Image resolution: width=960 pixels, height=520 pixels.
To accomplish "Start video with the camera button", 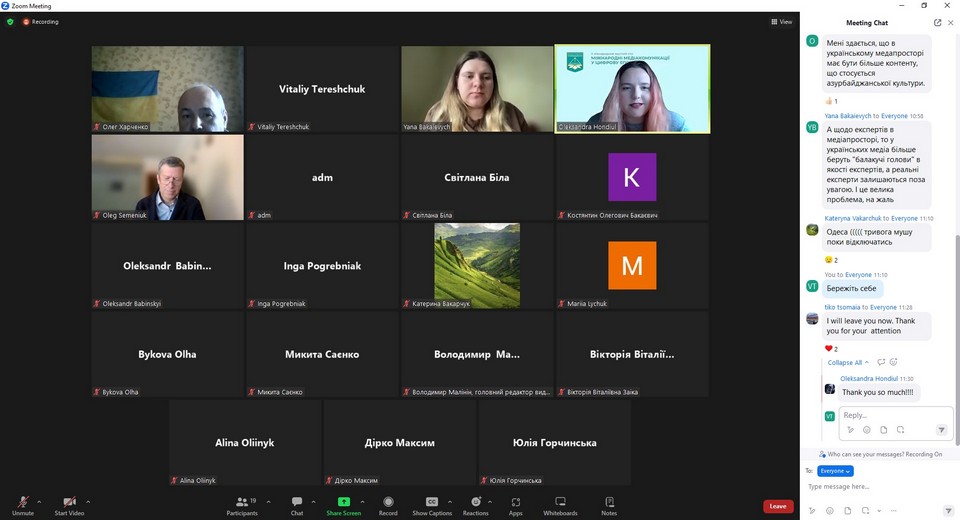I will tap(69, 505).
